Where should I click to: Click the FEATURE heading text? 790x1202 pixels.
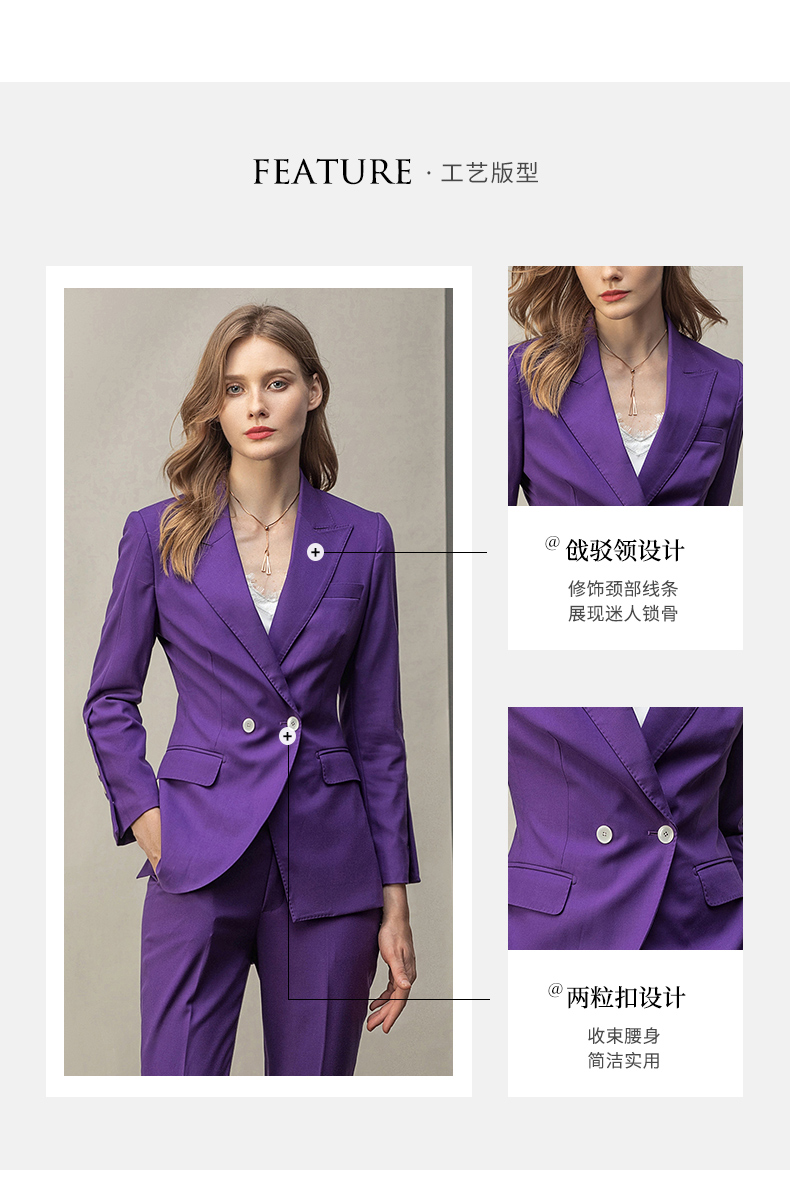coord(332,172)
